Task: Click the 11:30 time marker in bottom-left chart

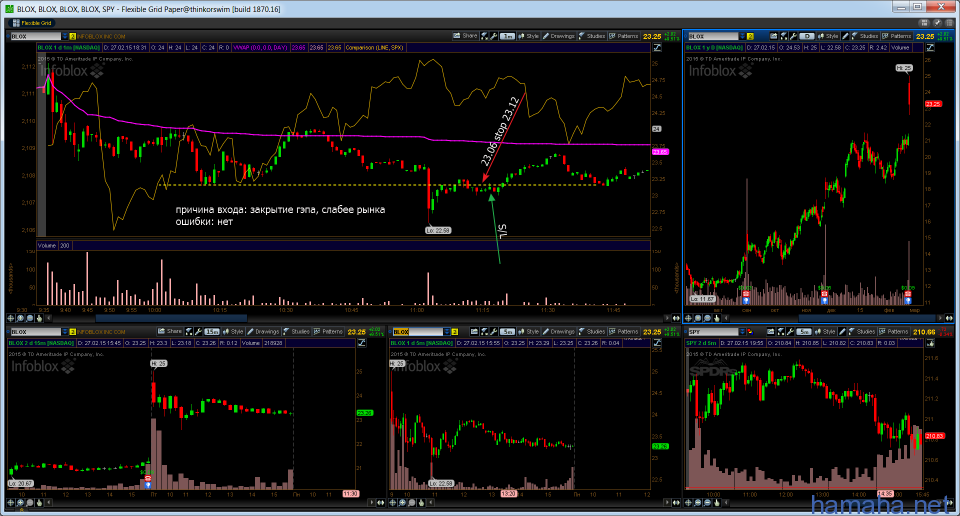Action: click(x=350, y=494)
